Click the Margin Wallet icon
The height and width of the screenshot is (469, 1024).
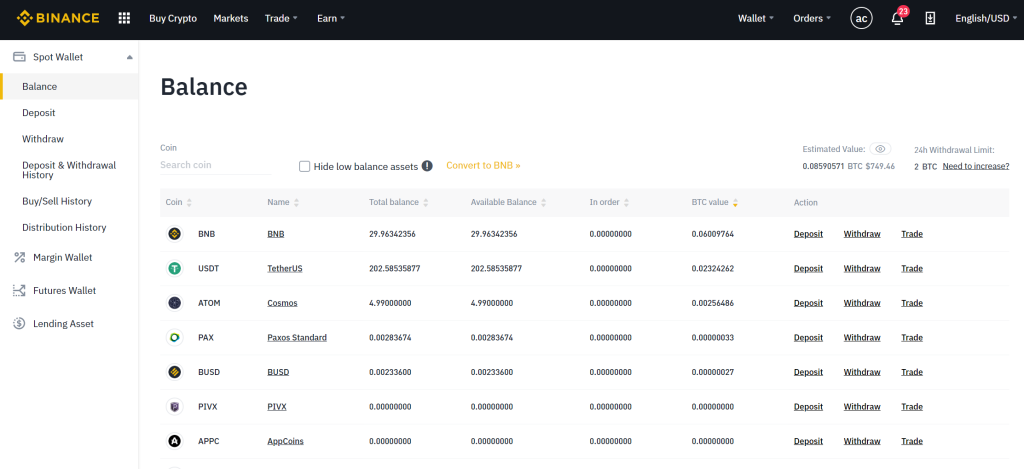tap(20, 257)
